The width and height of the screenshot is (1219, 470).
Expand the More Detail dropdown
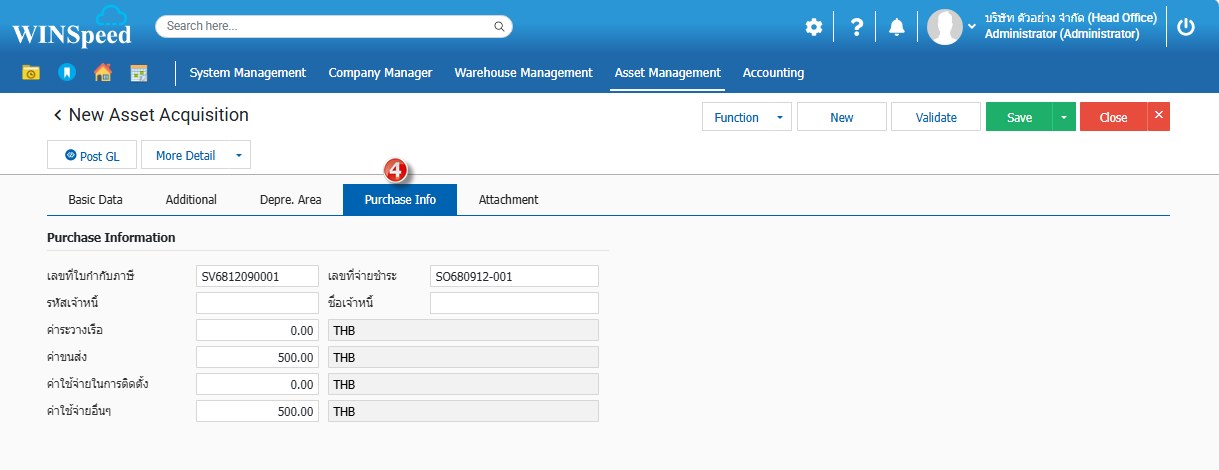(x=238, y=155)
